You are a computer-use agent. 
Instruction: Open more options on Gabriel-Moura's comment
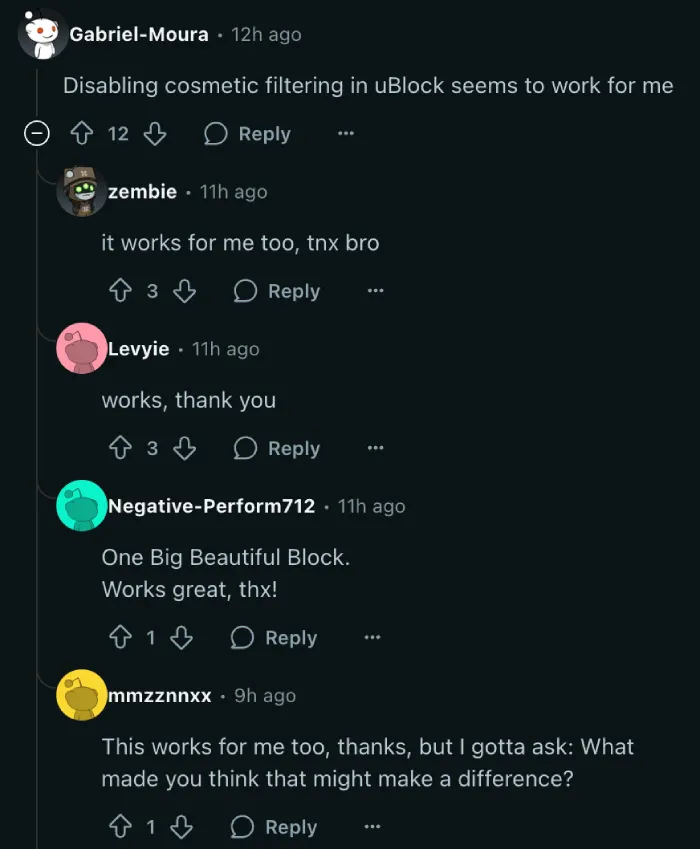[345, 134]
